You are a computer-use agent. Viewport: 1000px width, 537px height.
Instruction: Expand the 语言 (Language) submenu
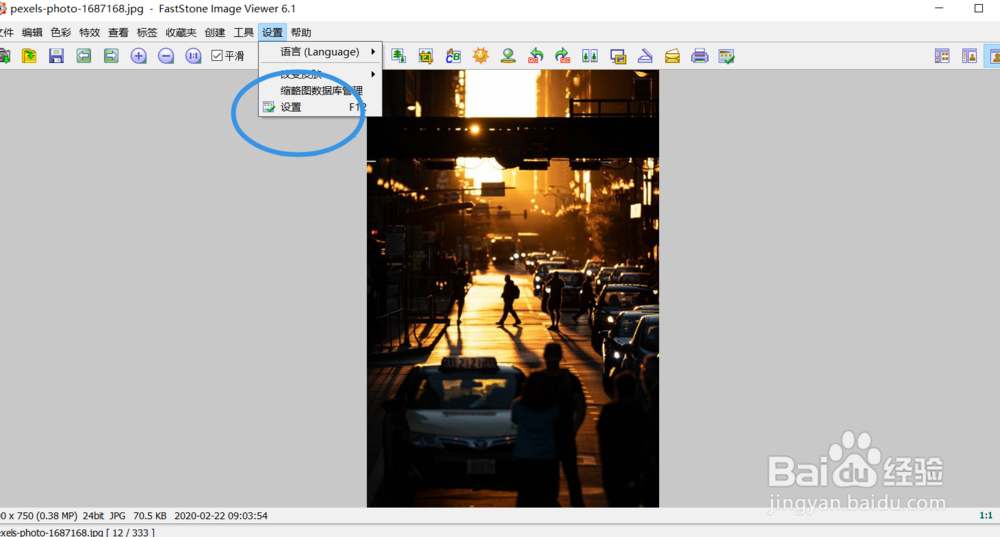tap(320, 52)
